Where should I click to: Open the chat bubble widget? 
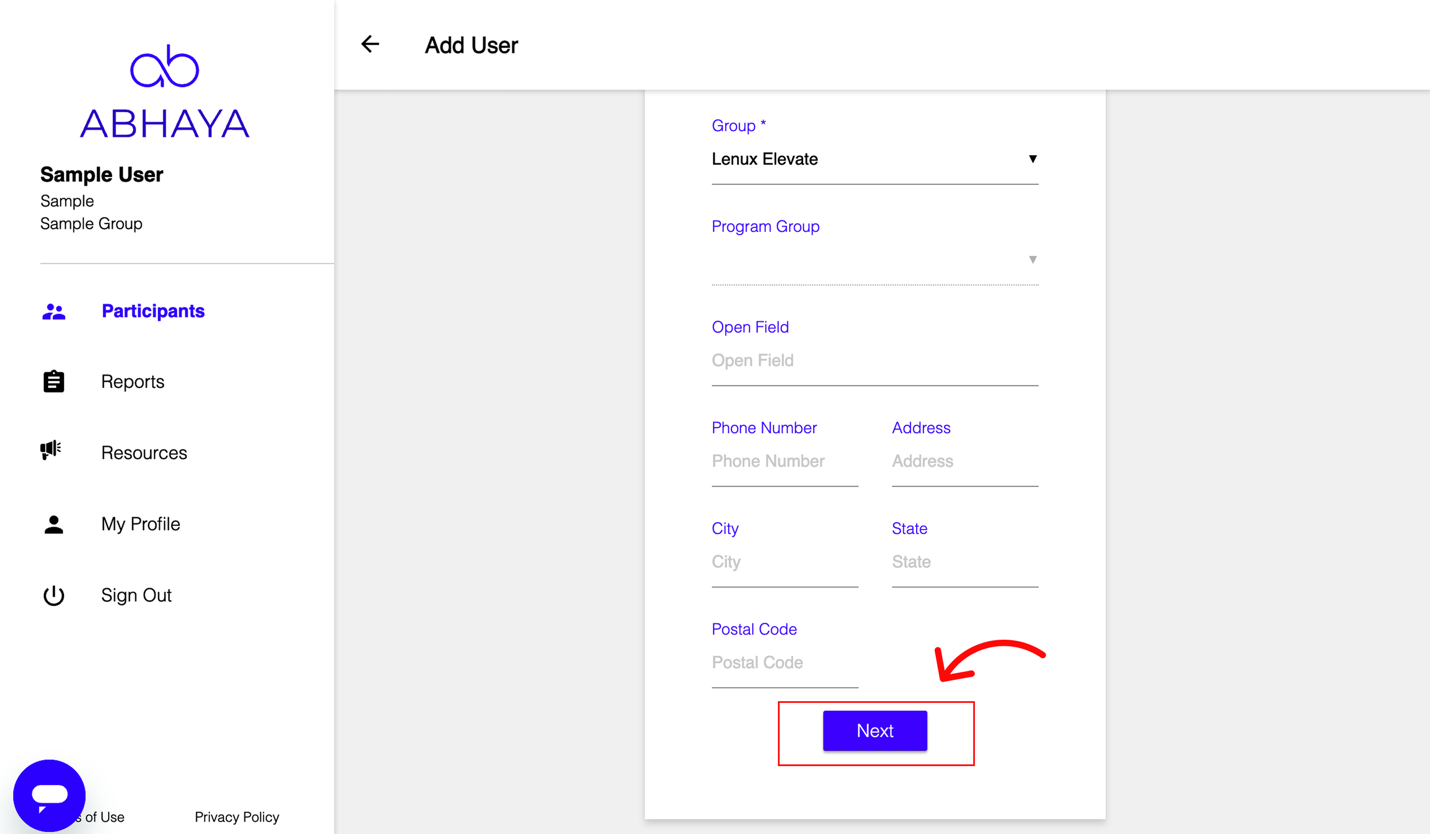coord(49,796)
